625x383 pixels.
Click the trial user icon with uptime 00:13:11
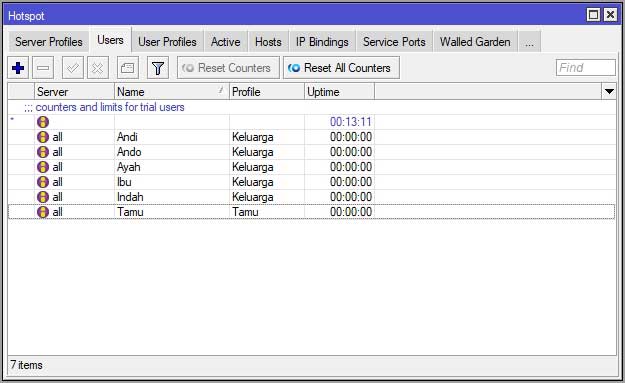click(x=43, y=122)
